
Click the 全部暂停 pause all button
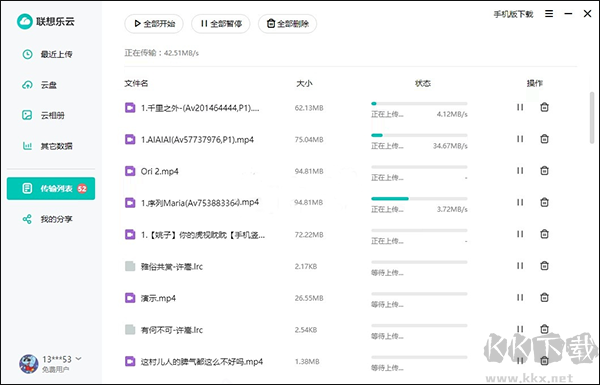coord(221,24)
